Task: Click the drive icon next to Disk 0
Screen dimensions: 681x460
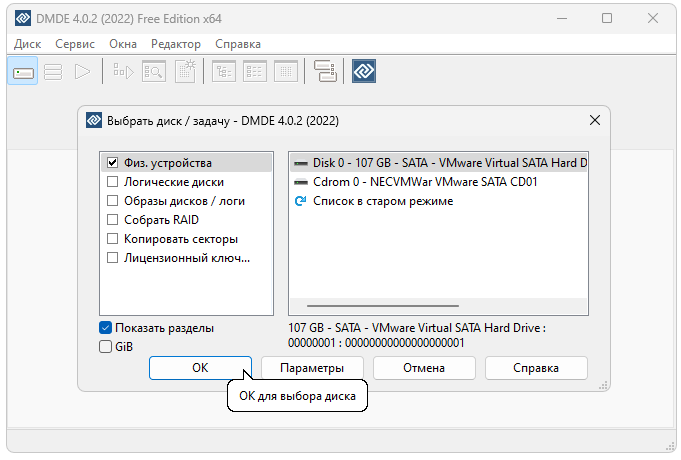Action: point(301,163)
